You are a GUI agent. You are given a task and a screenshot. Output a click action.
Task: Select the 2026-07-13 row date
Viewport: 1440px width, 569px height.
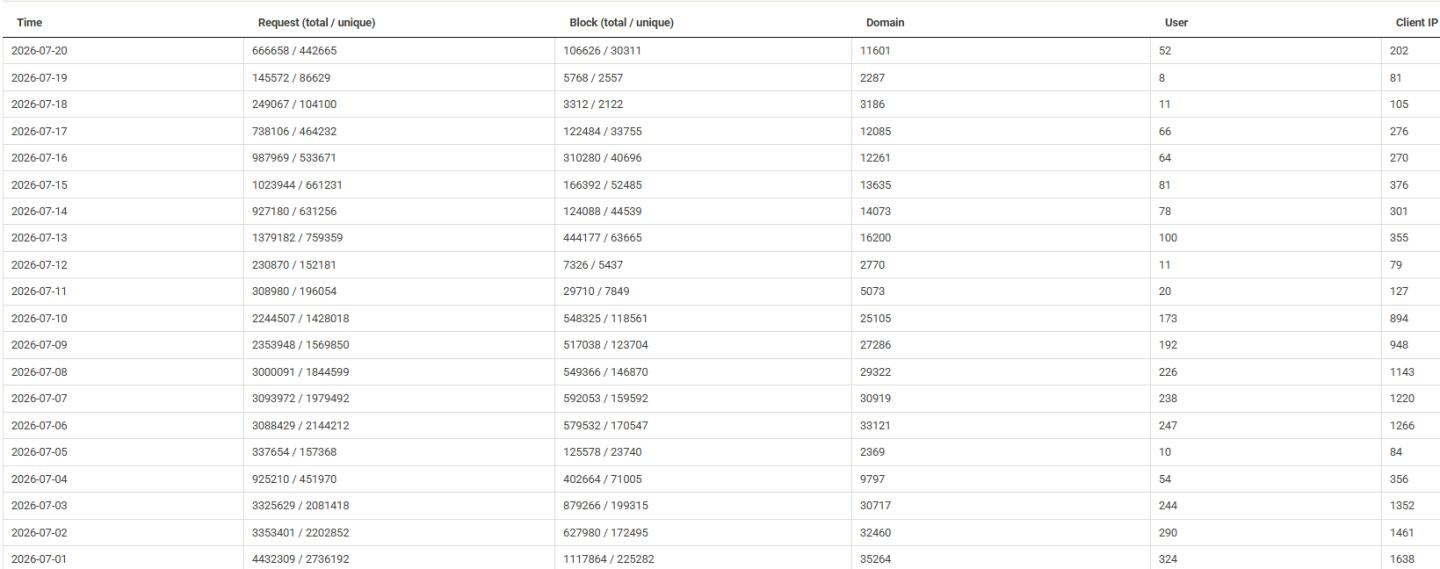[x=39, y=238]
